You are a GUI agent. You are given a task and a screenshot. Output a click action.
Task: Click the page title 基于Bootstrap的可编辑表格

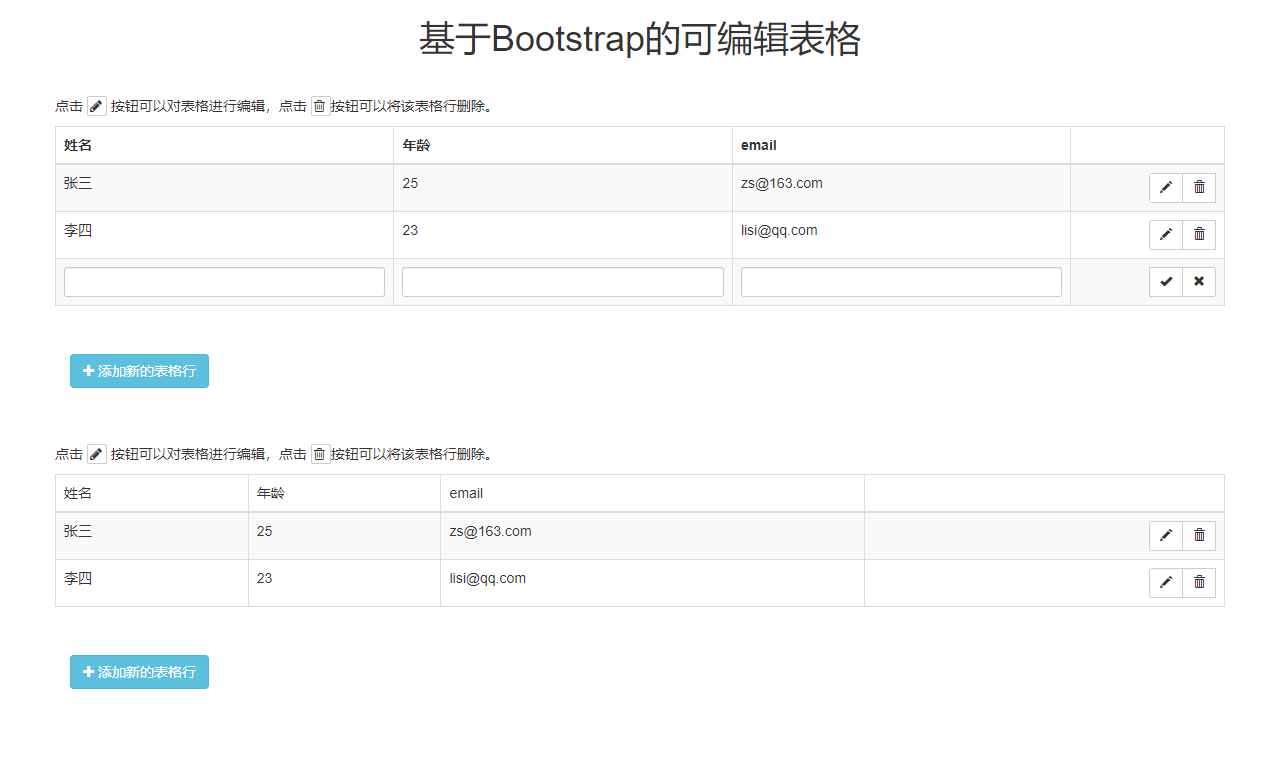coord(640,40)
